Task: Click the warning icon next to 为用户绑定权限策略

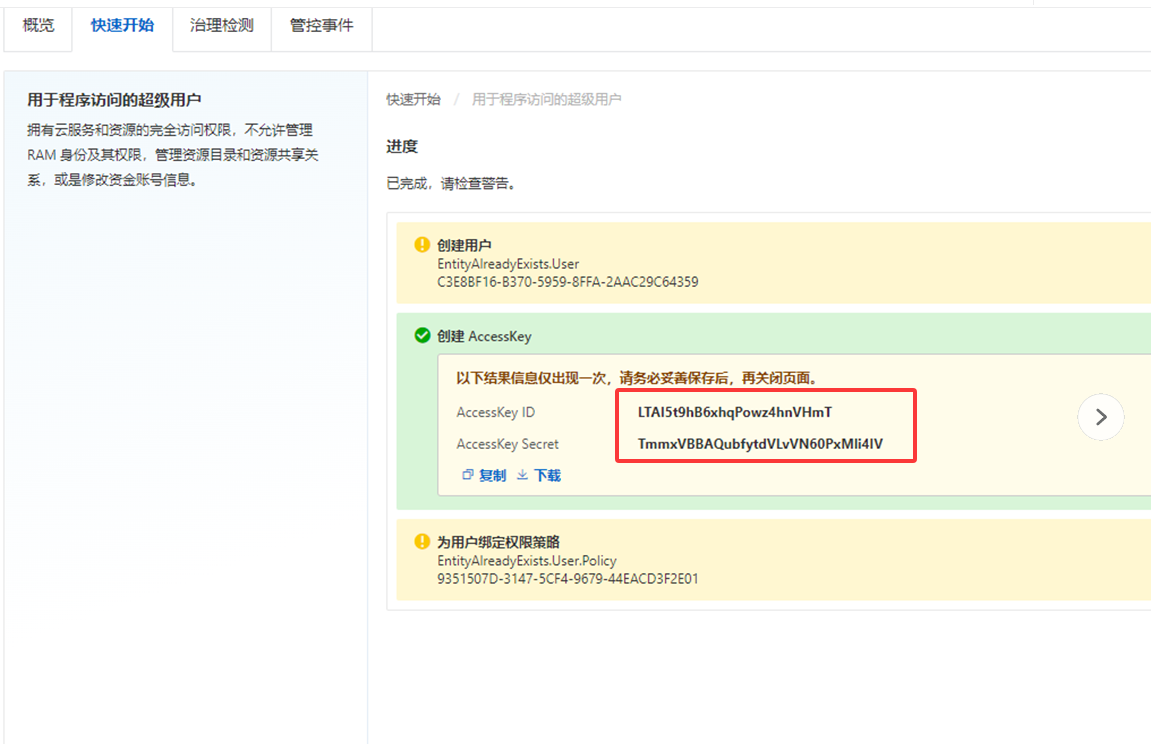Action: [x=422, y=541]
